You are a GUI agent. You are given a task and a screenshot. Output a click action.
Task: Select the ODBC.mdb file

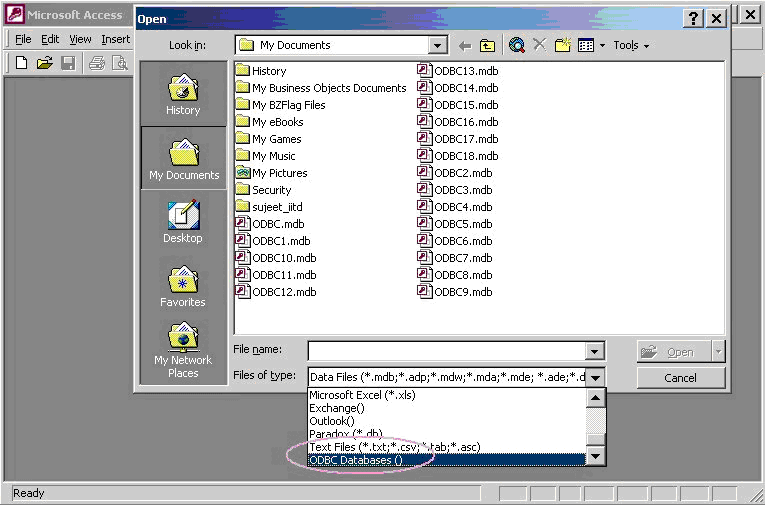[x=270, y=224]
